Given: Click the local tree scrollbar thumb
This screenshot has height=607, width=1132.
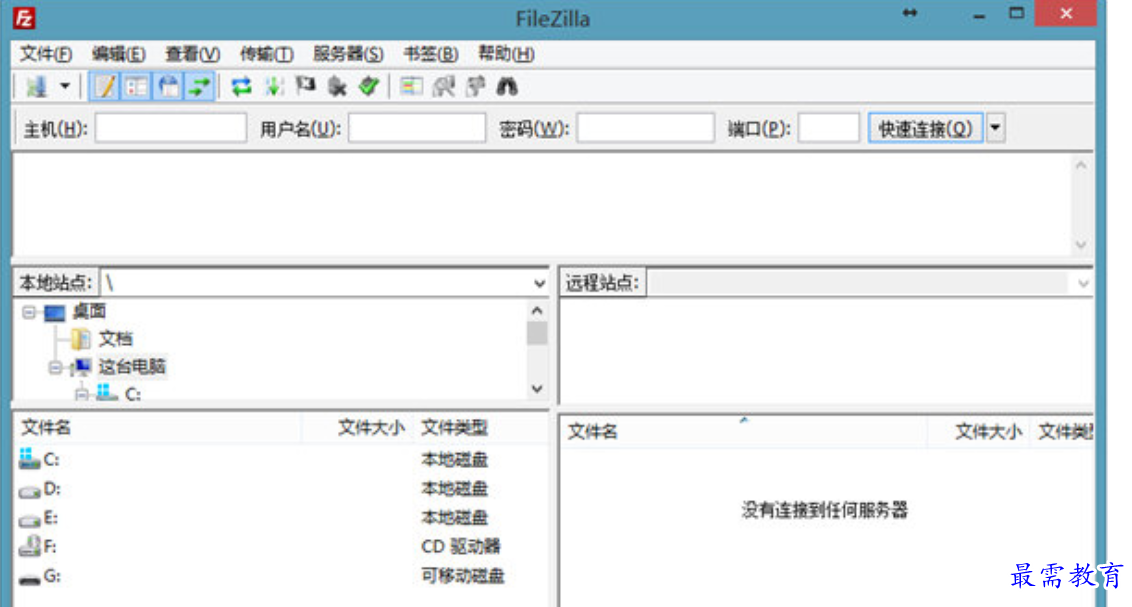Looking at the screenshot, I should coord(536,333).
